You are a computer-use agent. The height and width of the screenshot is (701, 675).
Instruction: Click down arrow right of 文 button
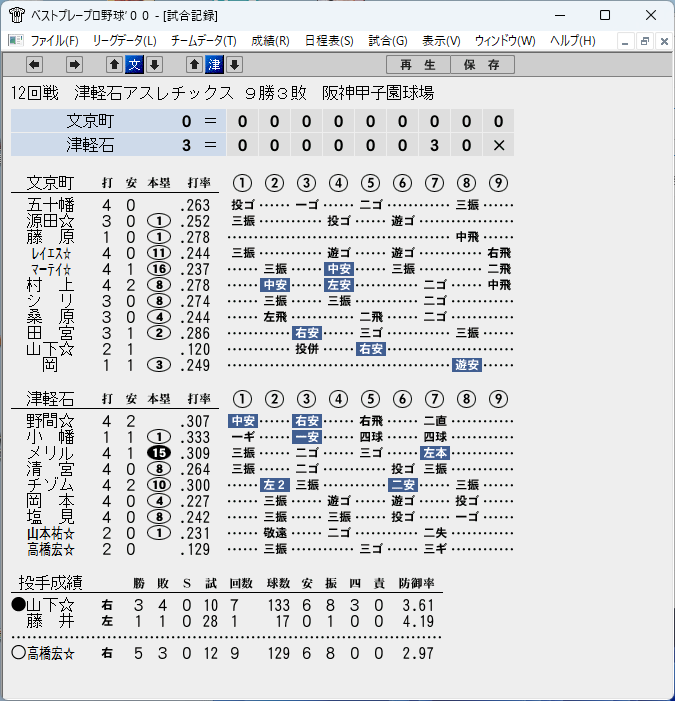[x=154, y=65]
